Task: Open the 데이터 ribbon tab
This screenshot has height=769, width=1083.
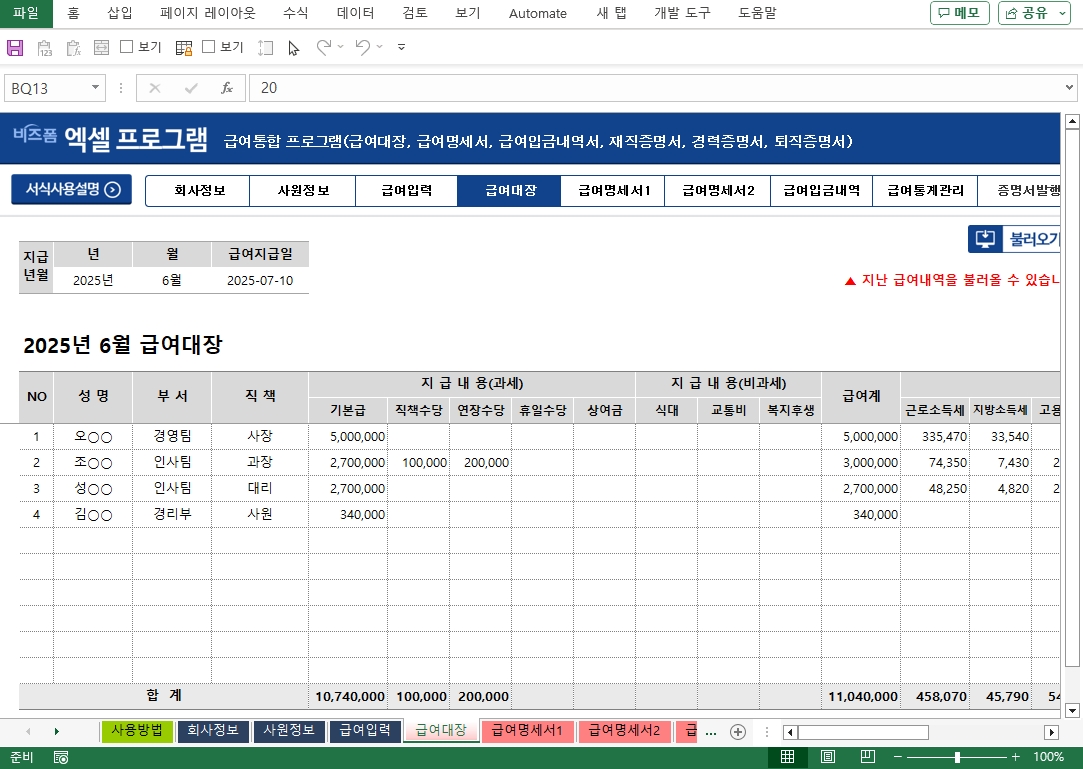Action: click(x=355, y=13)
